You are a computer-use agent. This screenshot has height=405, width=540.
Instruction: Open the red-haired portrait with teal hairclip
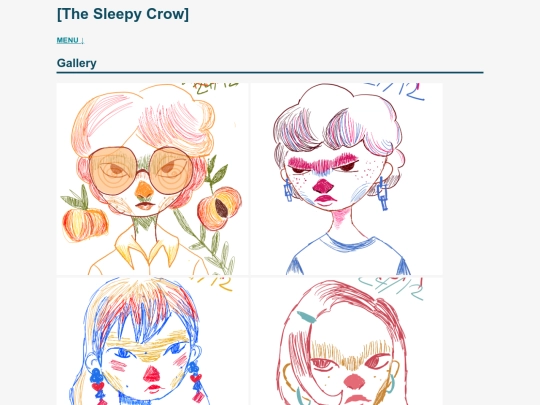pos(346,341)
